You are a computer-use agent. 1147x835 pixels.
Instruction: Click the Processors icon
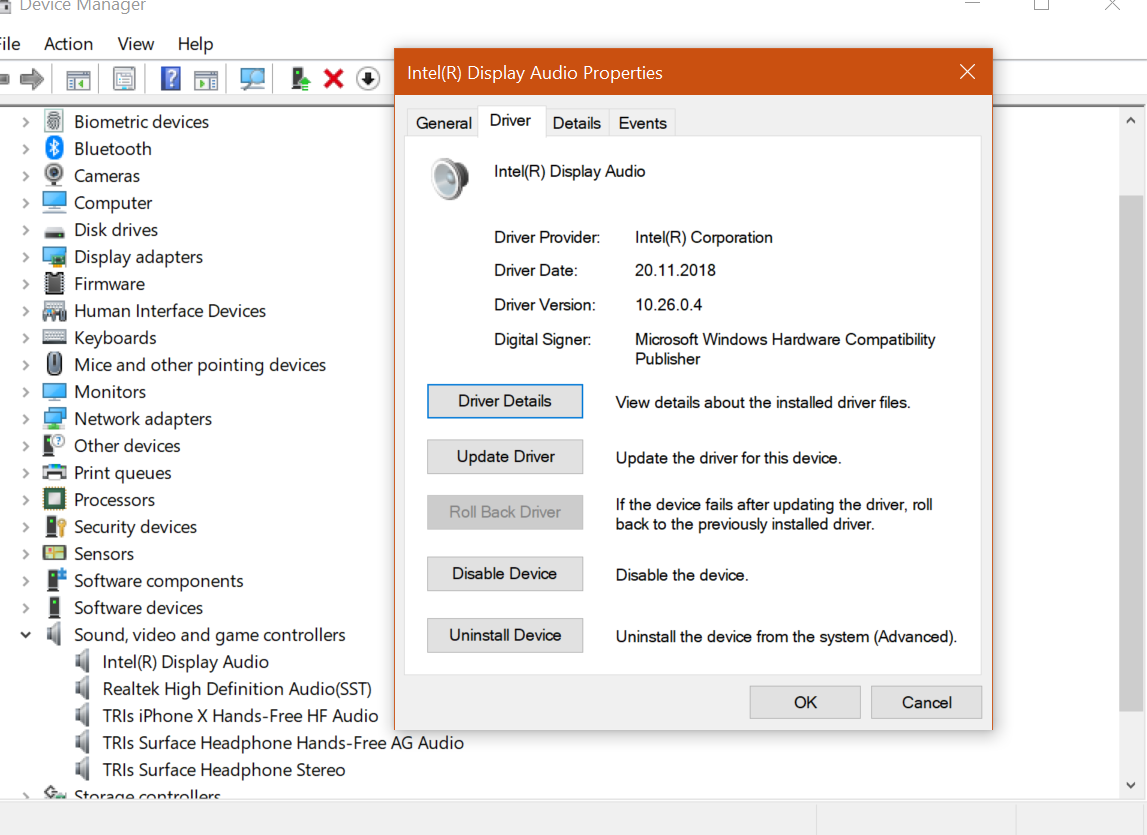[x=54, y=499]
